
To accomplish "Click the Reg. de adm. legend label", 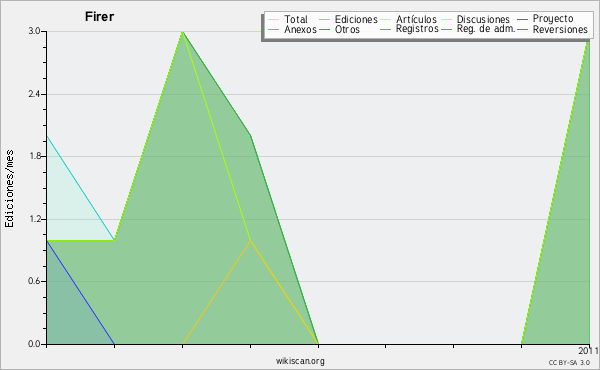I will pyautogui.click(x=486, y=29).
